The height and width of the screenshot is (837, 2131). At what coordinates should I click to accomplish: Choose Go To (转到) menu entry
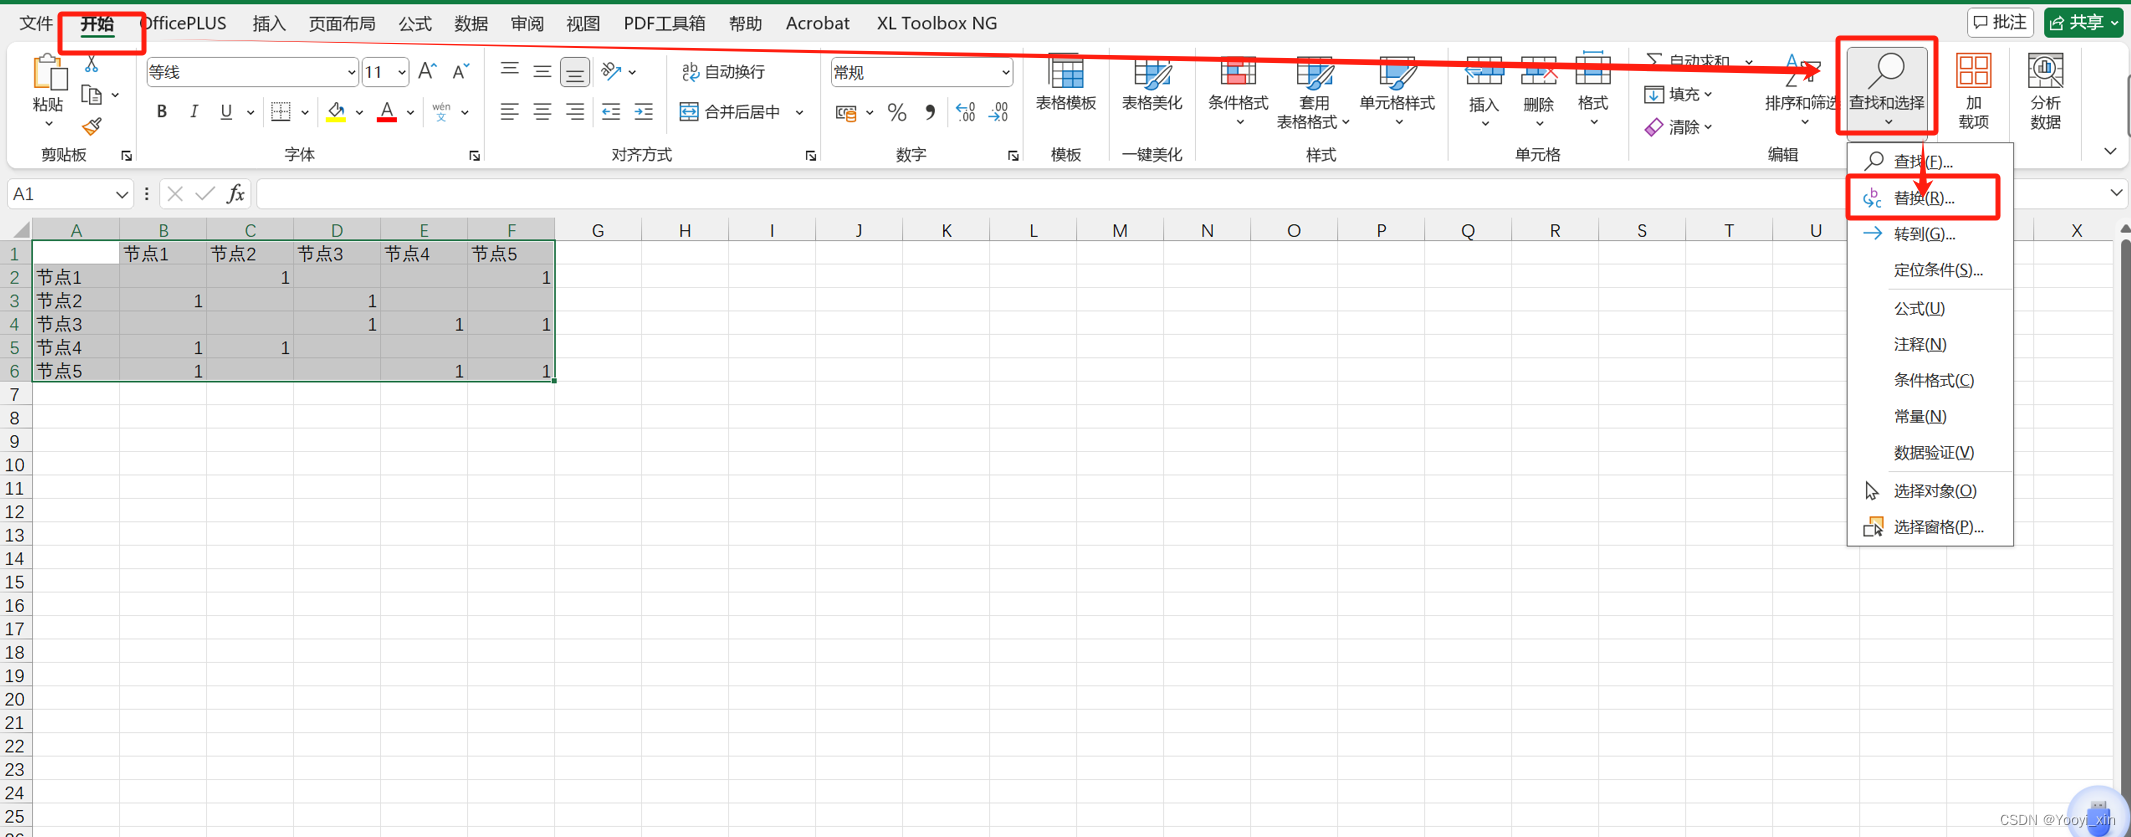click(x=1930, y=234)
